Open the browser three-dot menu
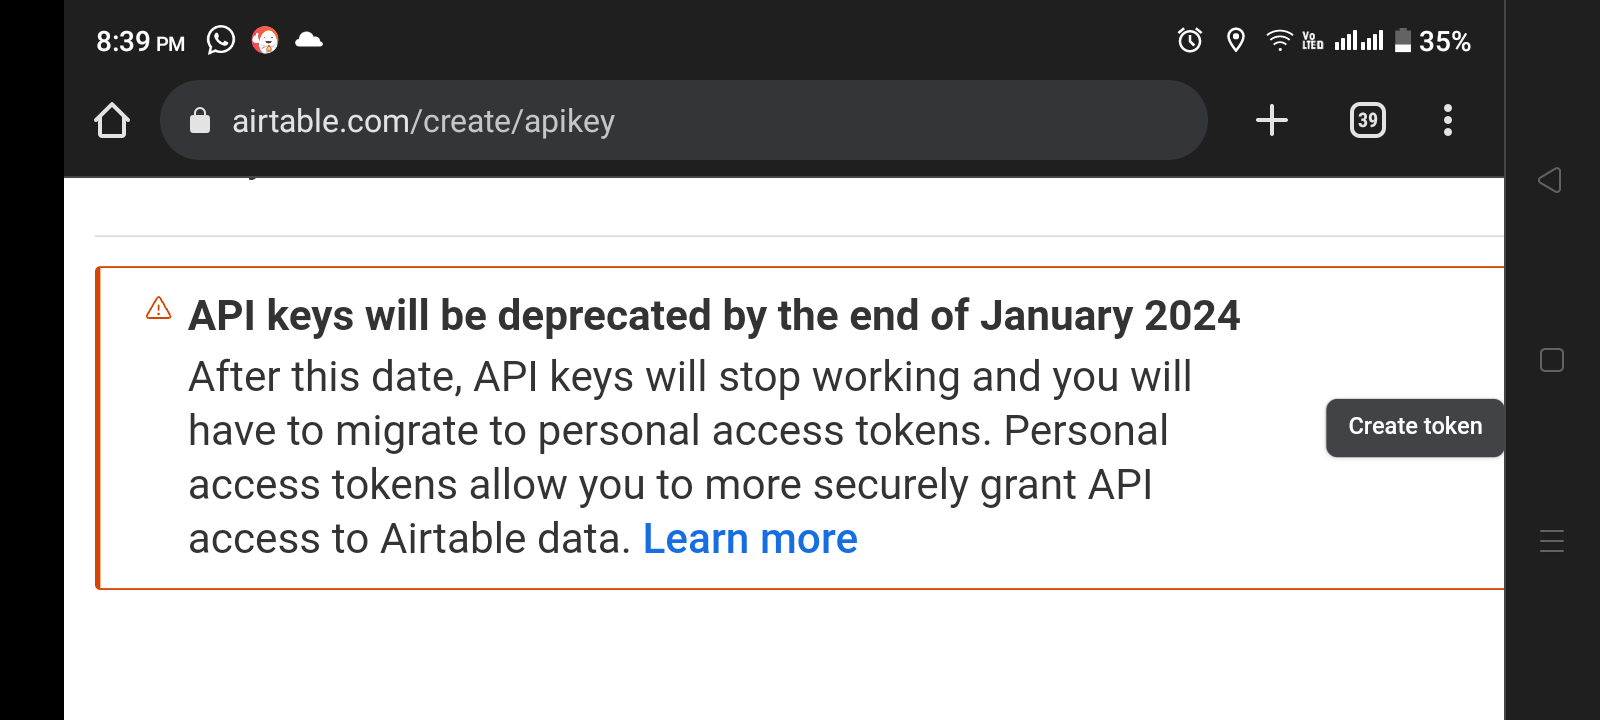The image size is (1600, 720). click(x=1447, y=121)
